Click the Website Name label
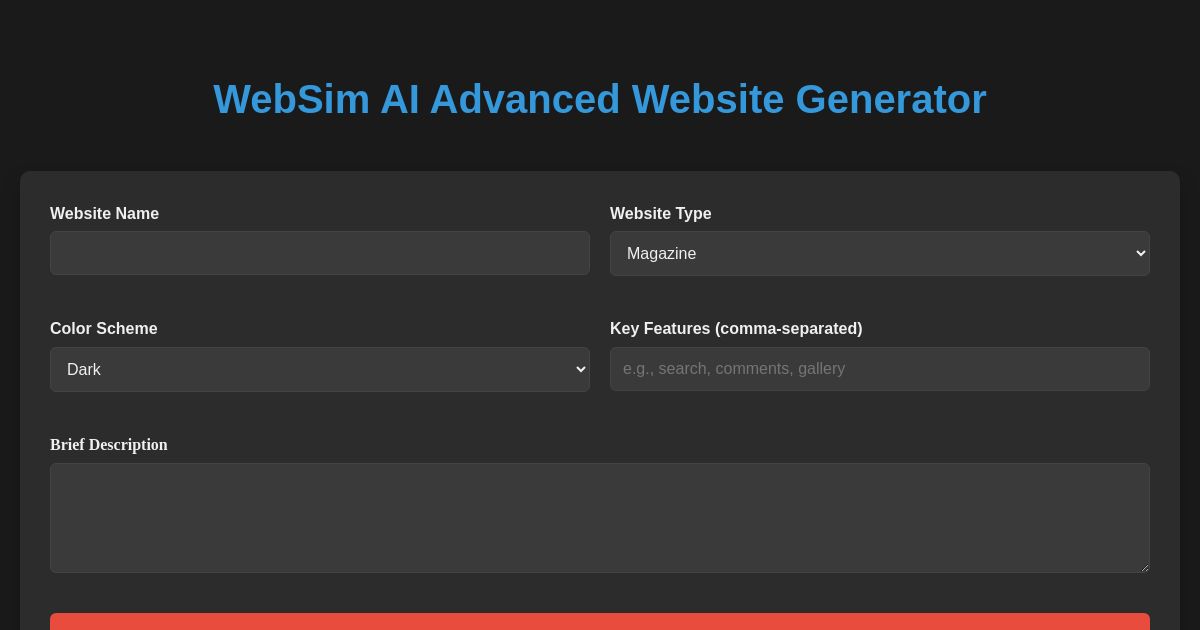The image size is (1200, 630). tap(104, 214)
